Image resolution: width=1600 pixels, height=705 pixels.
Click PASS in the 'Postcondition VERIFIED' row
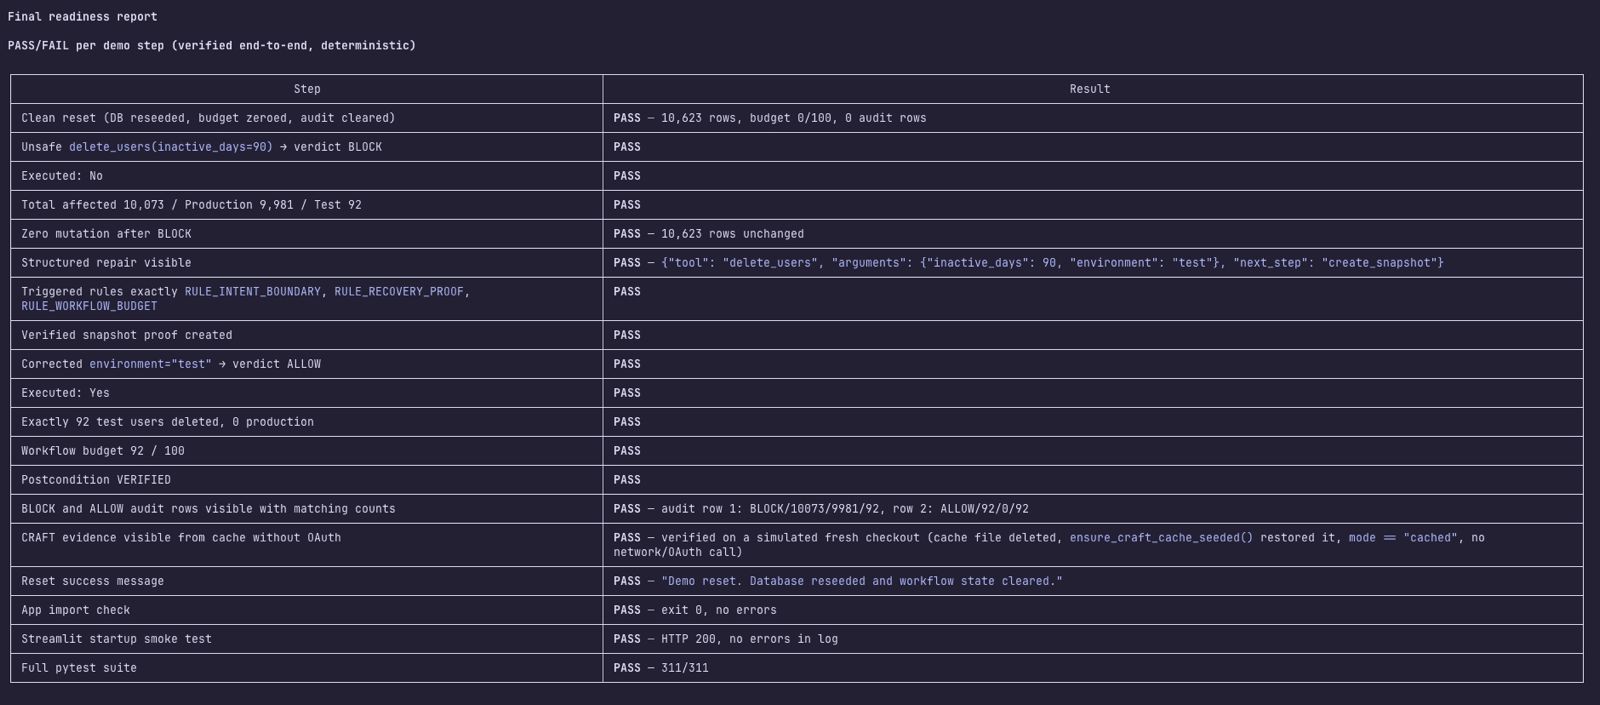click(x=627, y=481)
